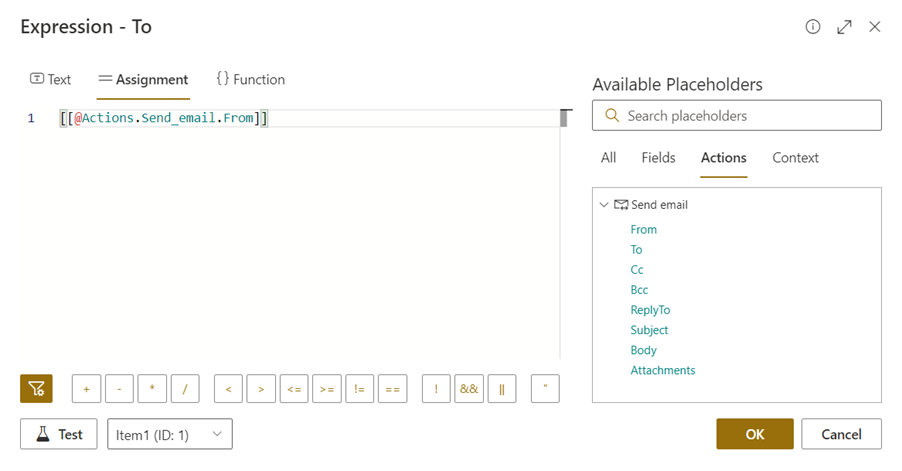Insert the double quote character button

point(545,389)
